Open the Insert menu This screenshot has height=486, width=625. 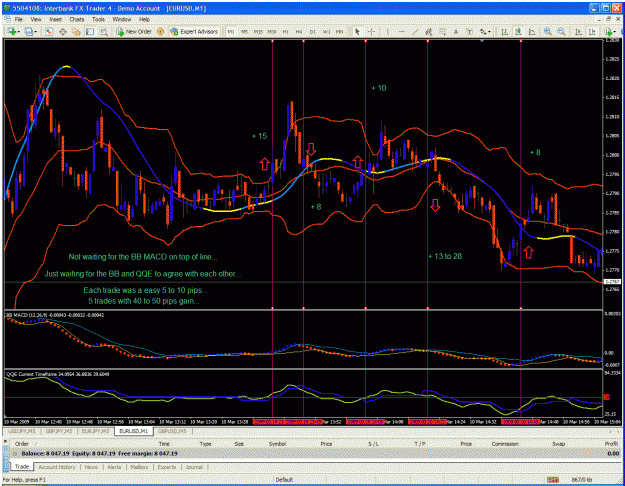(x=55, y=19)
